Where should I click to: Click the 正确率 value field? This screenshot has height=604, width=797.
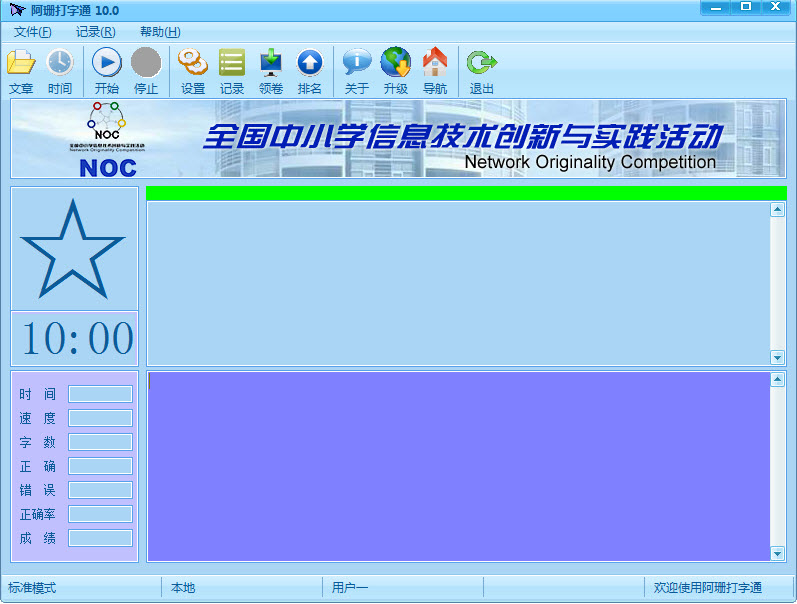(101, 514)
